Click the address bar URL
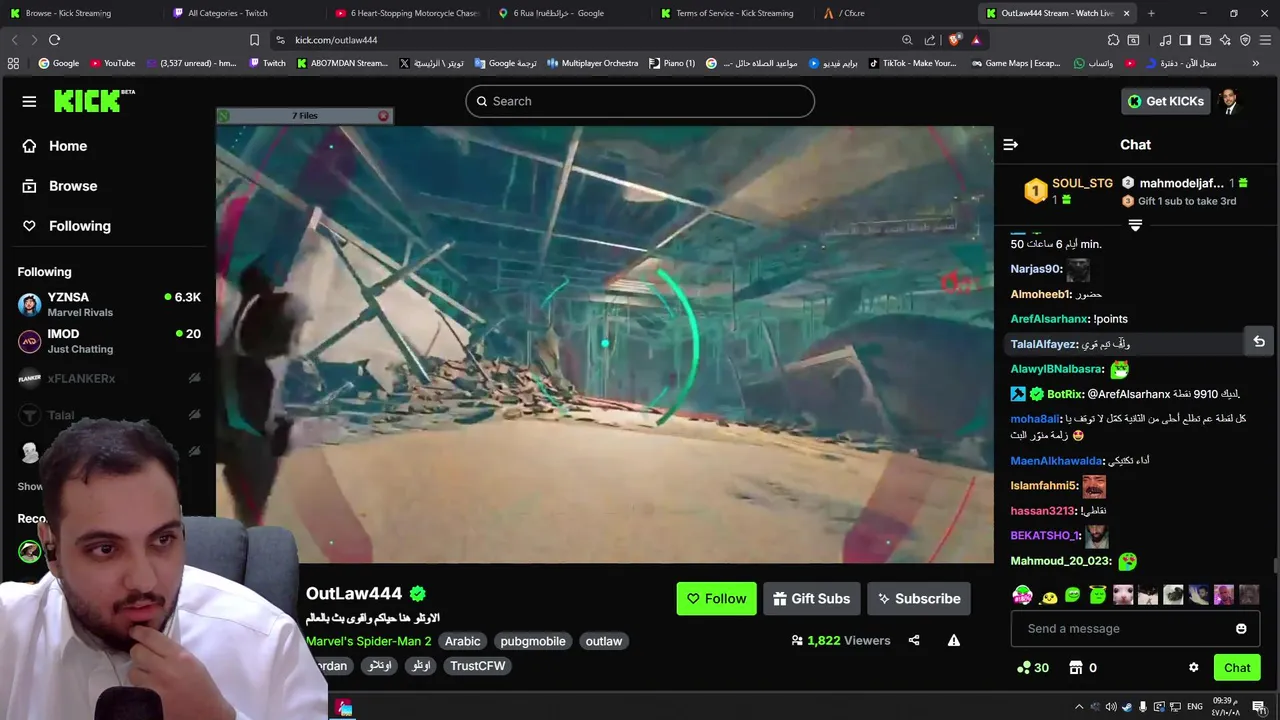 [336, 40]
